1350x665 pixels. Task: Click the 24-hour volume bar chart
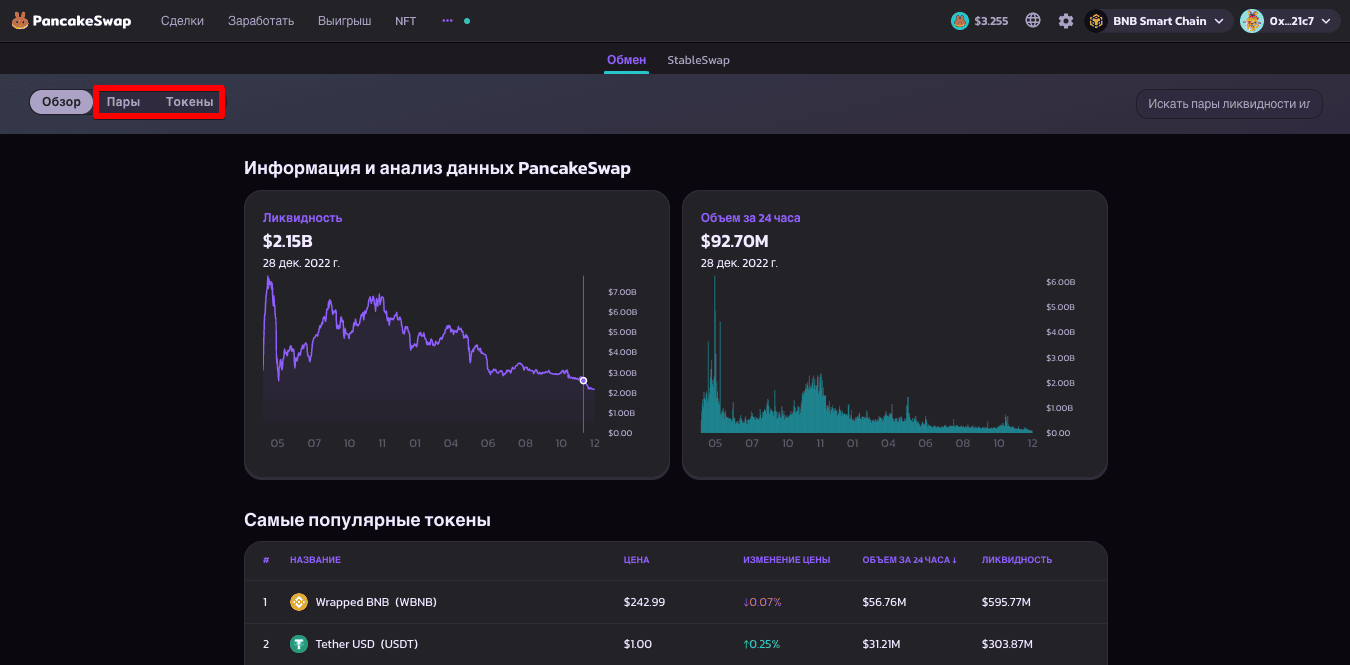pyautogui.click(x=868, y=355)
